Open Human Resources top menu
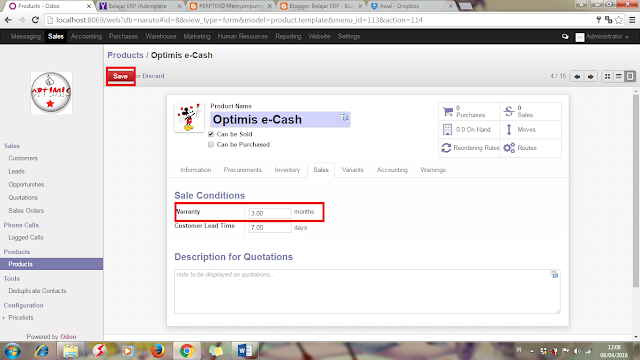This screenshot has width=640, height=360. (x=242, y=36)
